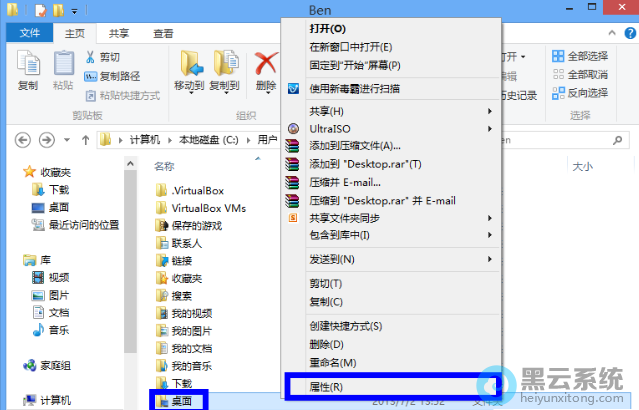Open the recent locations dropdown arrow

67,140
